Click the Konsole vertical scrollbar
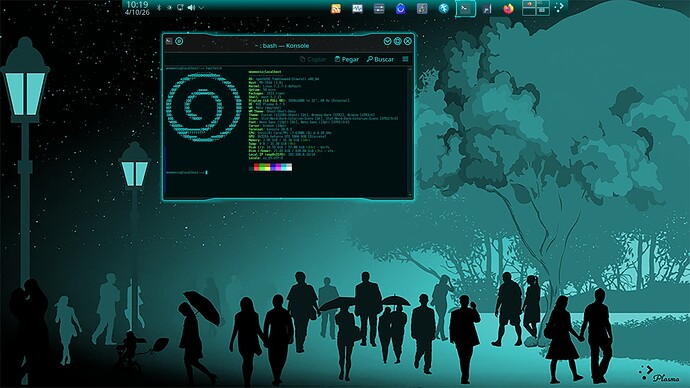Screen dimensions: 690x388 click(x=410, y=131)
